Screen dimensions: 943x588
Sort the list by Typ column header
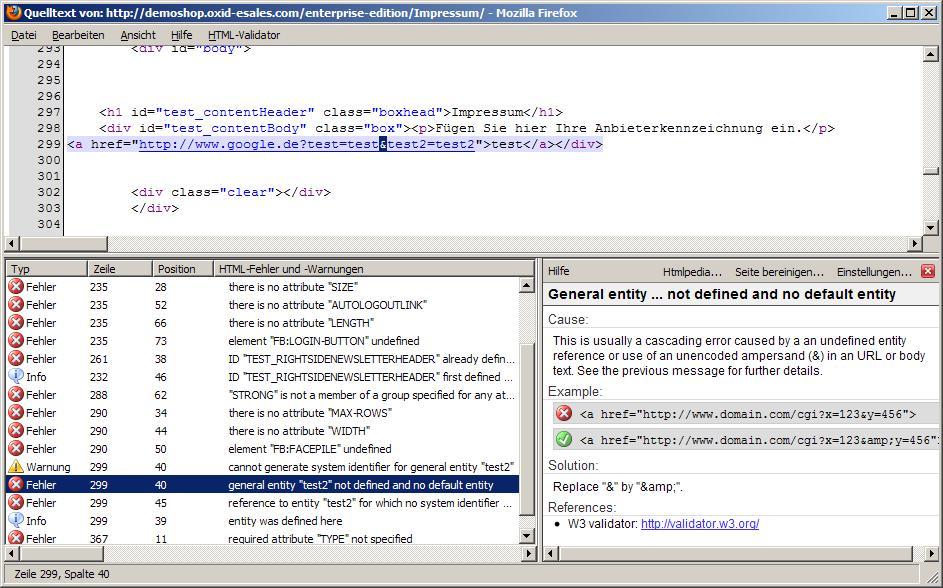(x=45, y=269)
